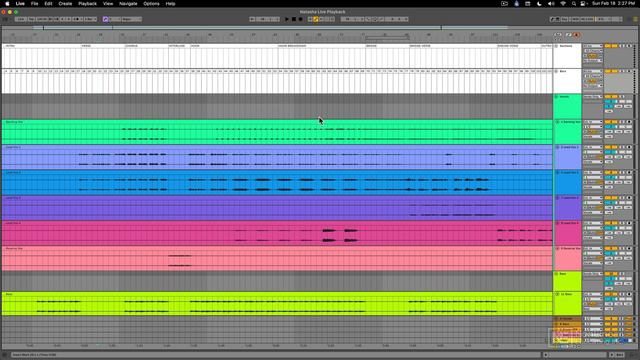Click the automation mode icon above track headers
The height and width of the screenshot is (360, 640).
pyautogui.click(x=569, y=35)
